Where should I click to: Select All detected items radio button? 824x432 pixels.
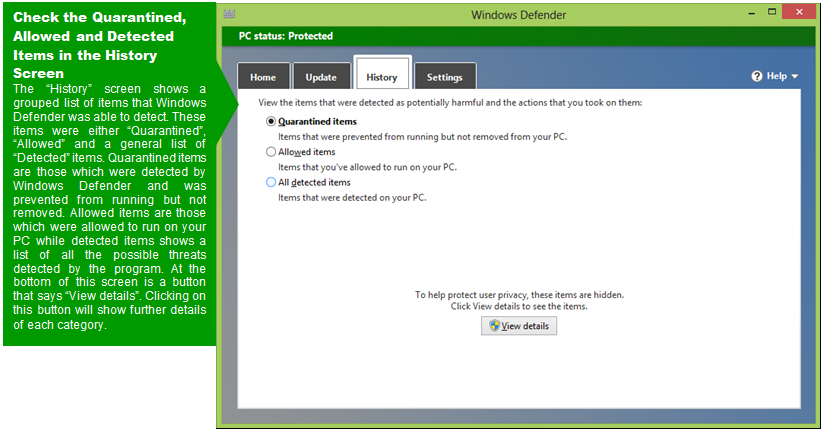271,182
